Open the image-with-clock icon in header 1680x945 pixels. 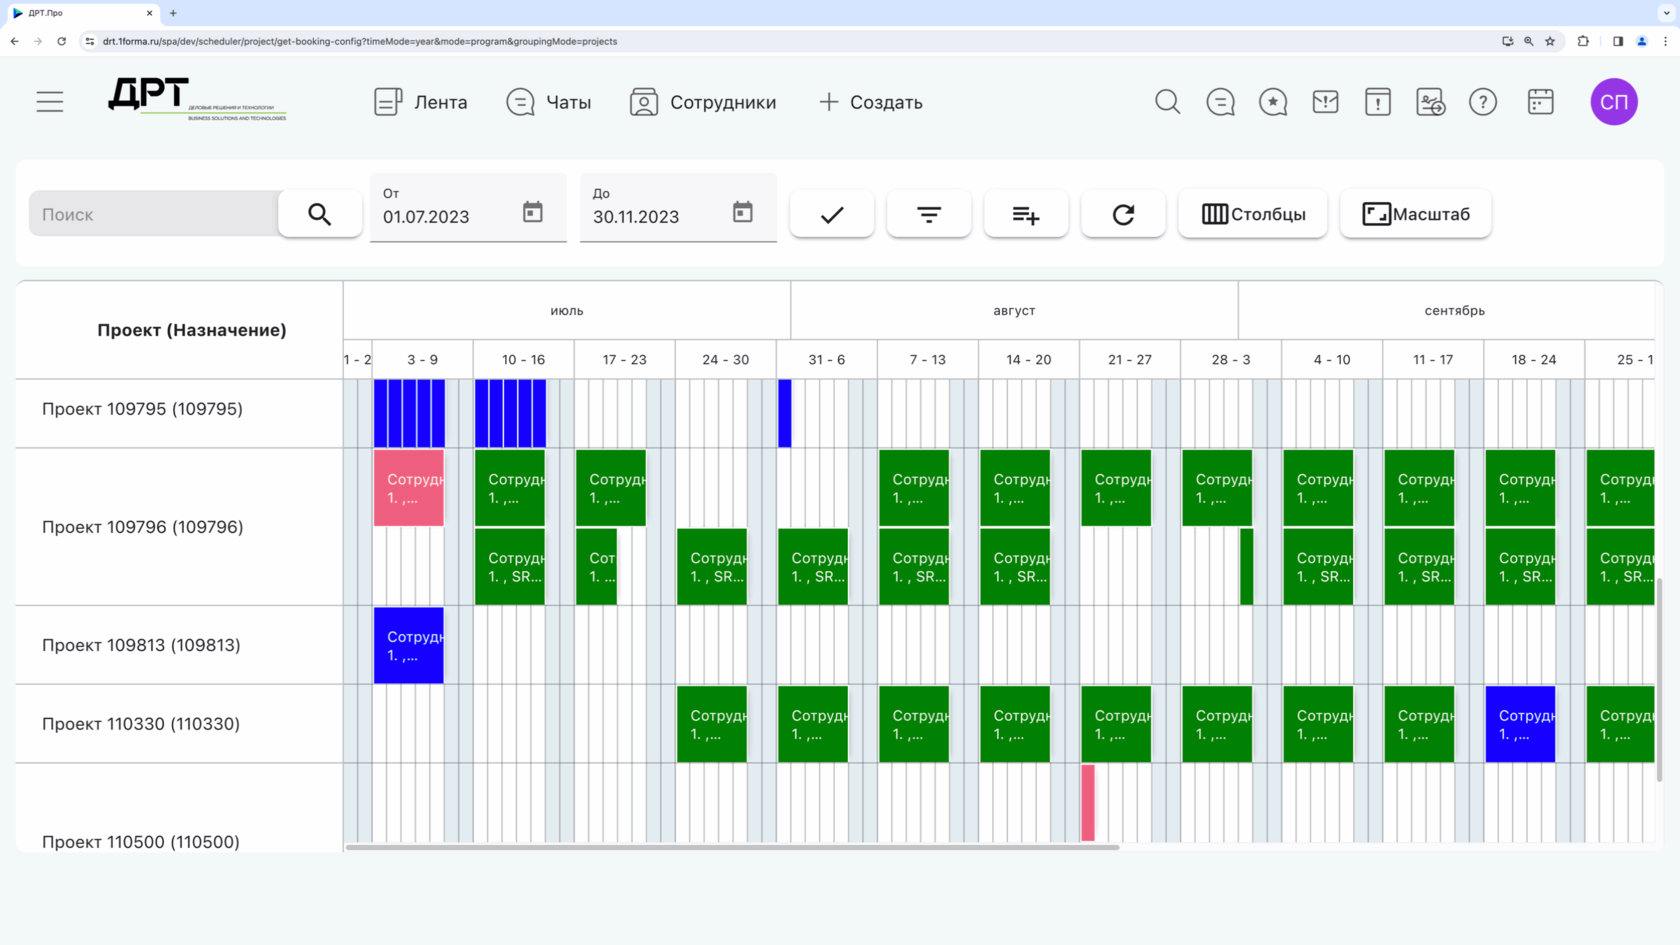(x=1430, y=102)
